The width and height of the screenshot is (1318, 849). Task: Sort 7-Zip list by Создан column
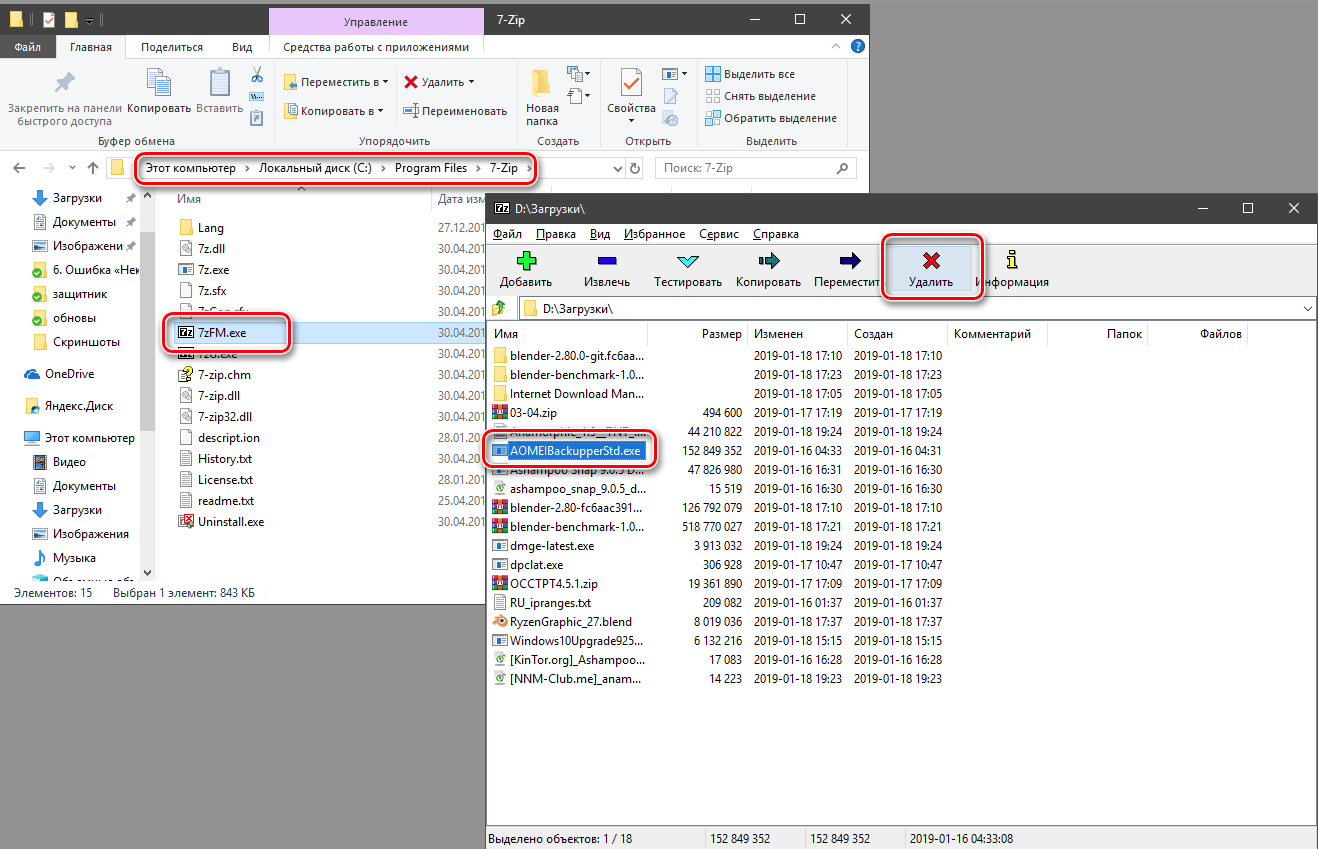(x=898, y=334)
